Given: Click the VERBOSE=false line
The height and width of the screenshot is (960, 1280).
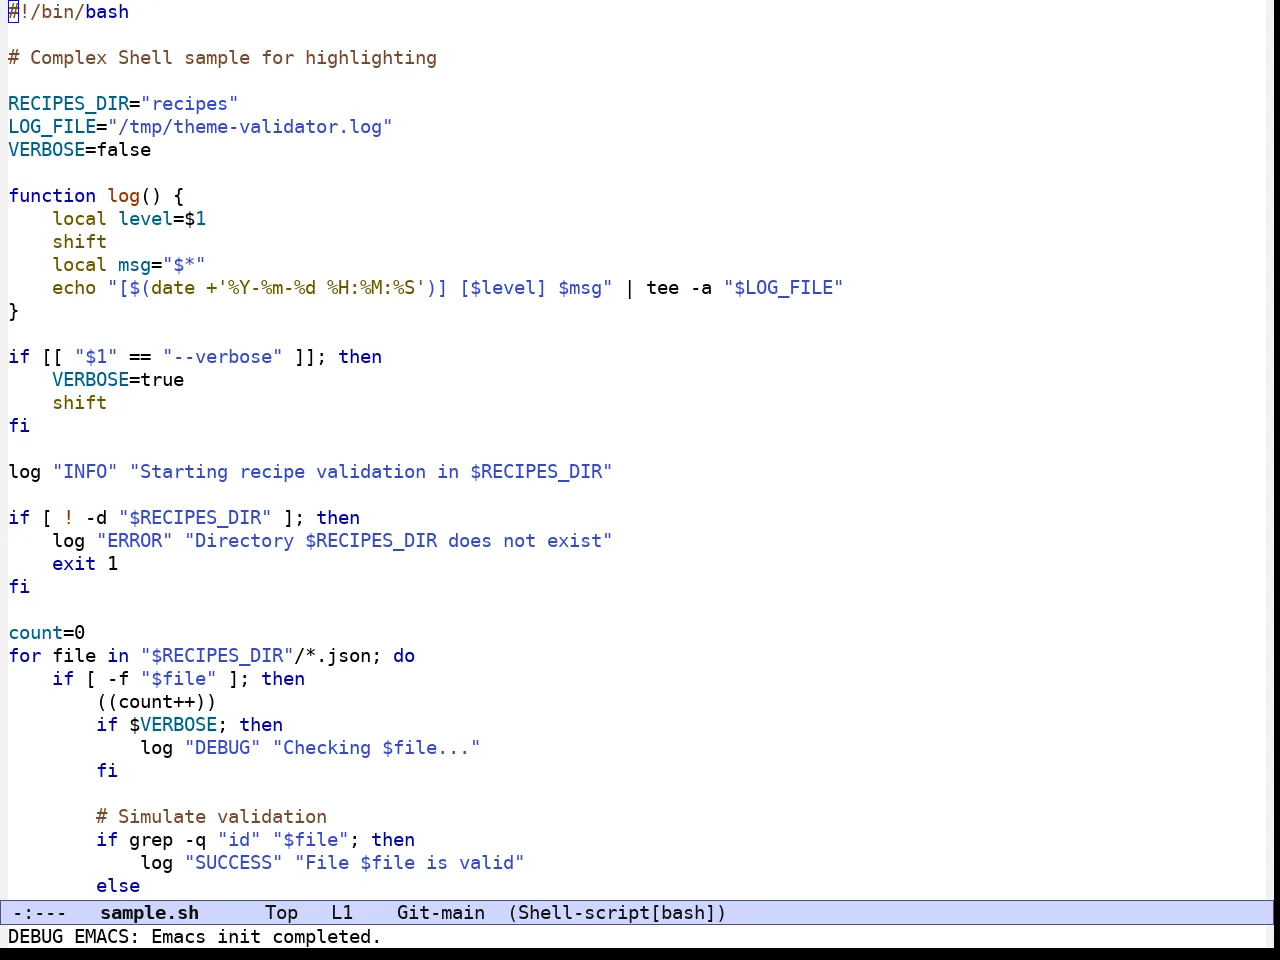Looking at the screenshot, I should [x=80, y=150].
